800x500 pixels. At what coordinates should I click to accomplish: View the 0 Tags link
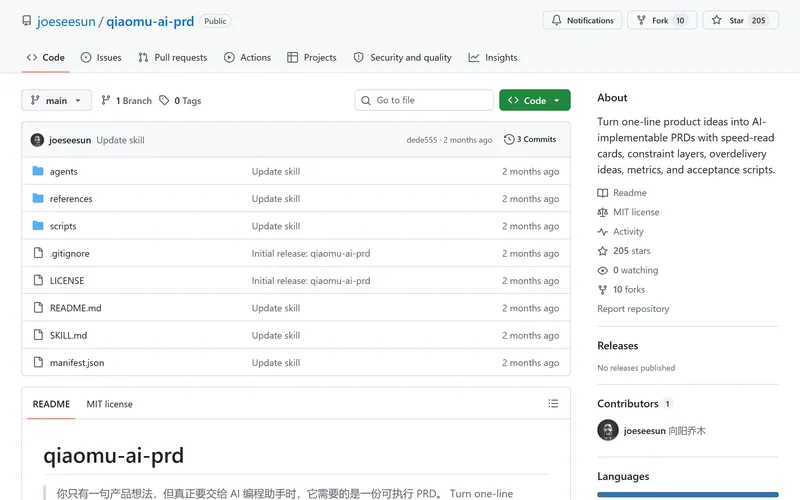[x=180, y=101]
